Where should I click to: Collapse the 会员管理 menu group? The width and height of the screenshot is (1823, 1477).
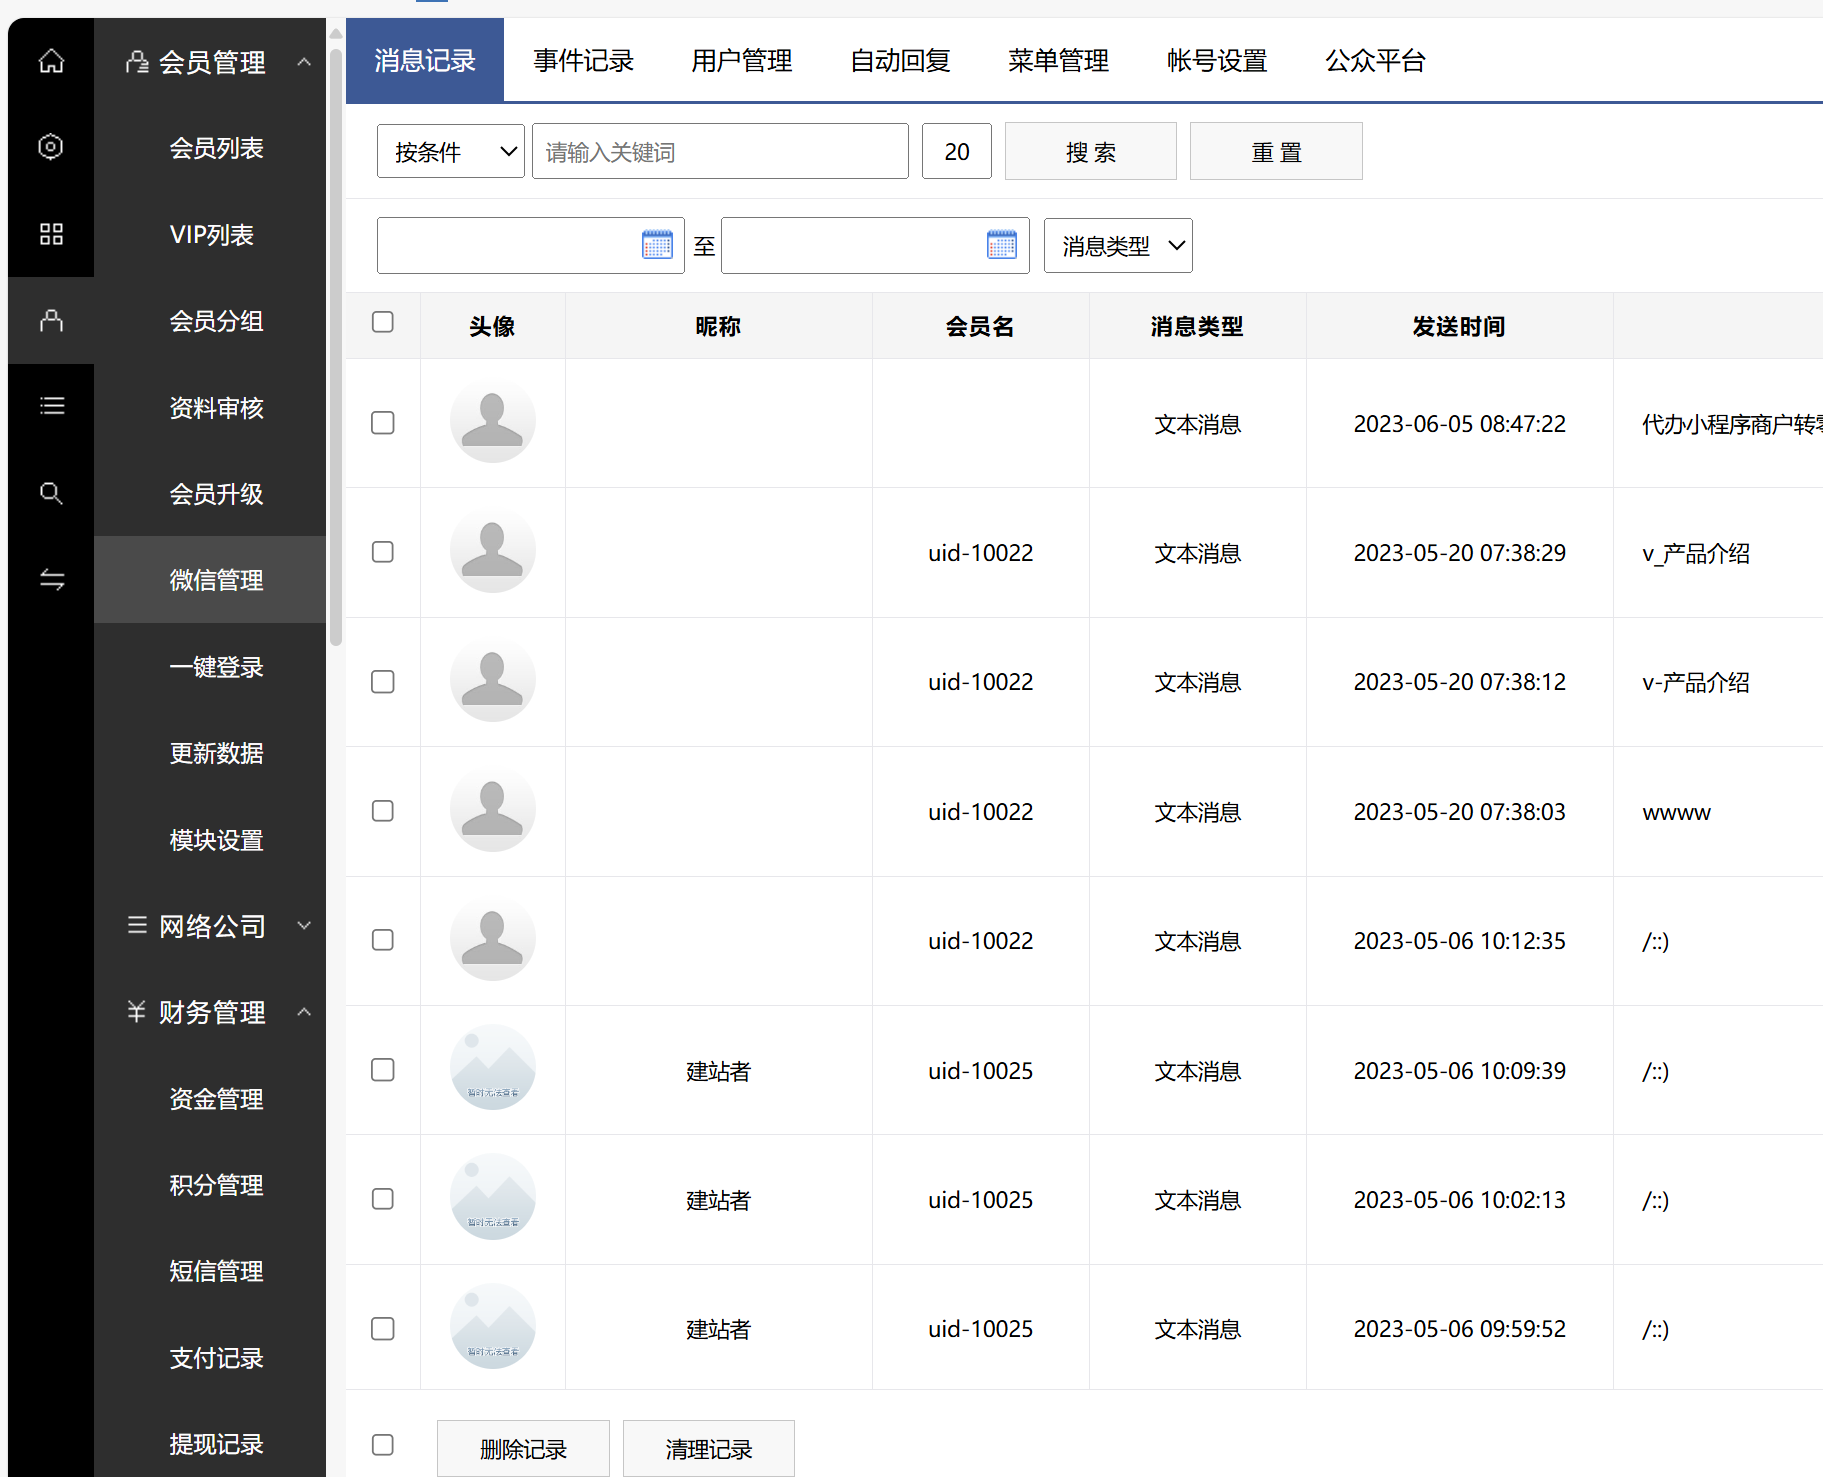click(x=304, y=62)
